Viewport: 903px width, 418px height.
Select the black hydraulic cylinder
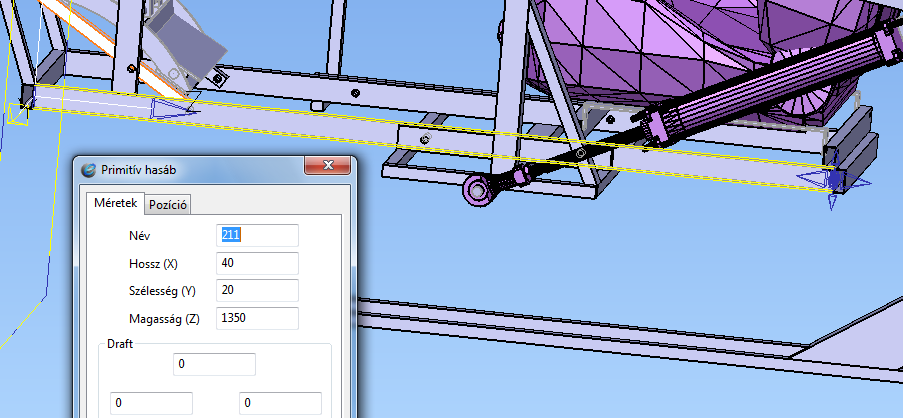coord(760,90)
